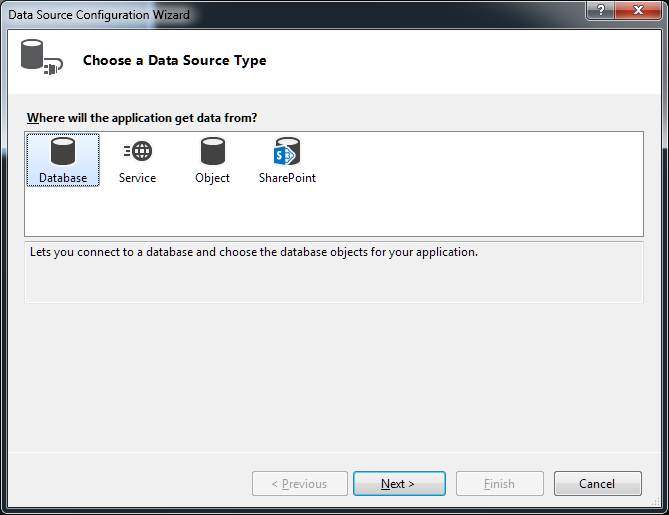Click the 'Choose a Data Source Type' heading
This screenshot has width=669, height=515.
point(175,61)
